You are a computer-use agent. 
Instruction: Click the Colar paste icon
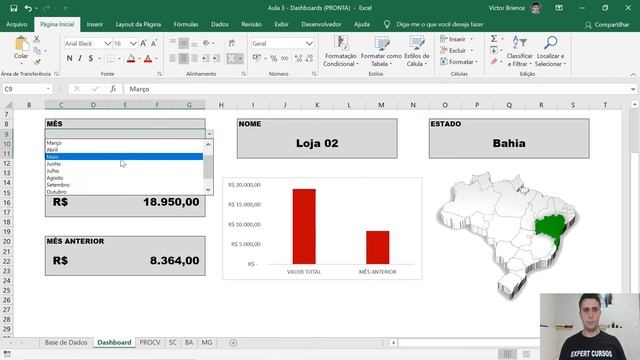pyautogui.click(x=21, y=44)
